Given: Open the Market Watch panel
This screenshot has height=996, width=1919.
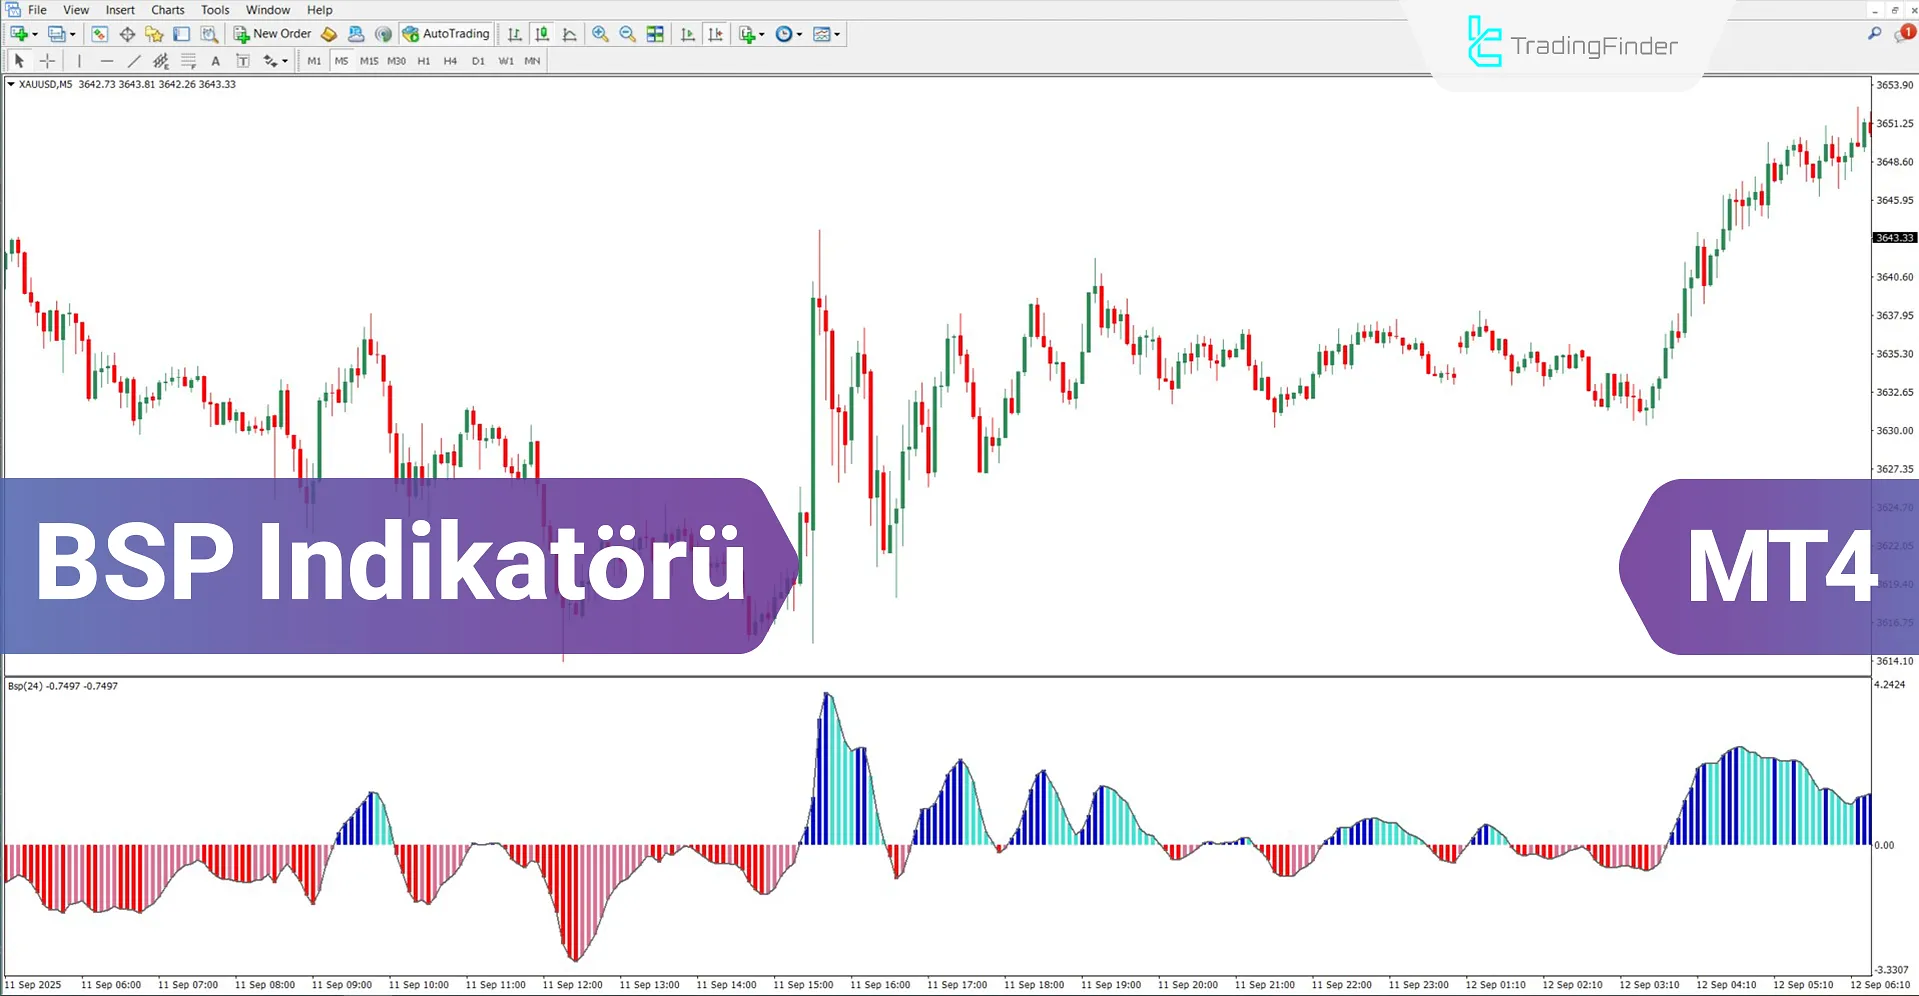Looking at the screenshot, I should (x=99, y=33).
